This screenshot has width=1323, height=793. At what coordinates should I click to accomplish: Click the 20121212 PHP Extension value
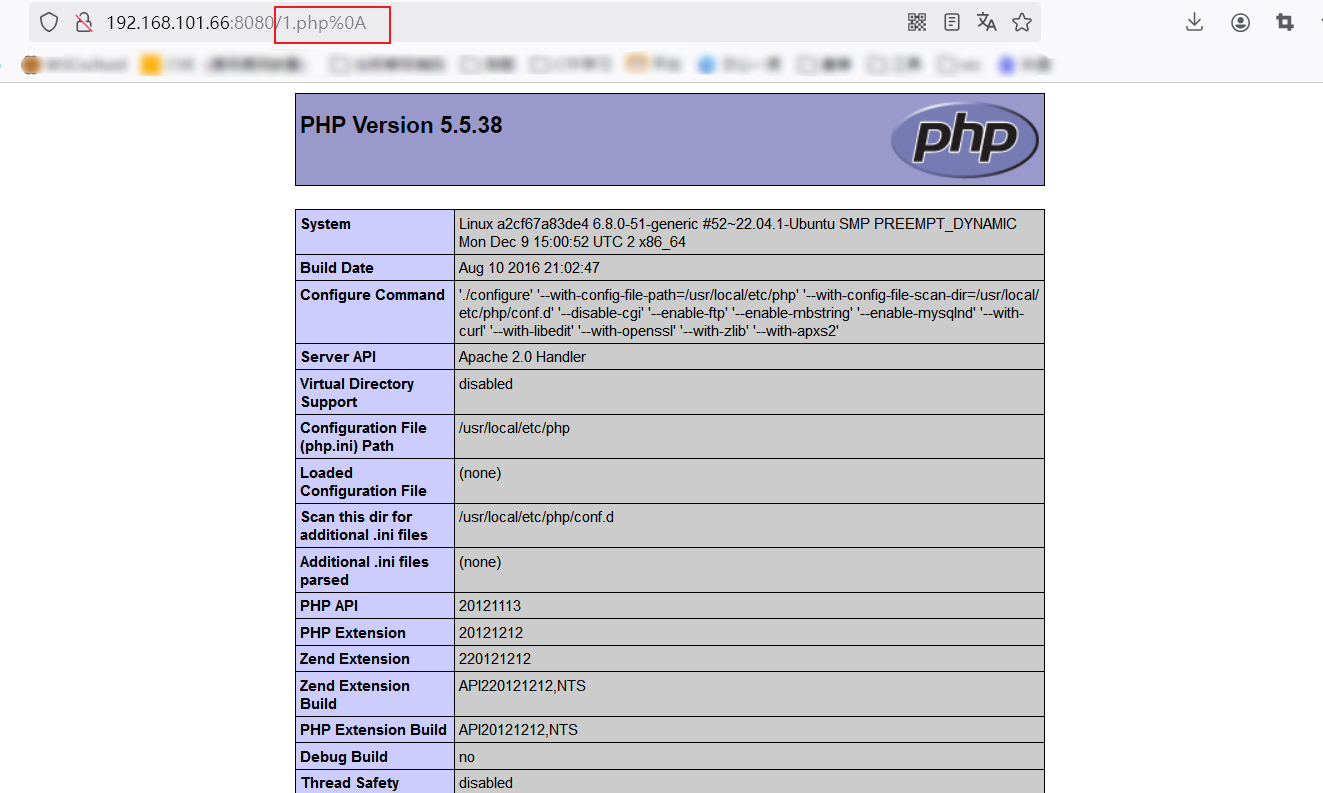(x=491, y=633)
